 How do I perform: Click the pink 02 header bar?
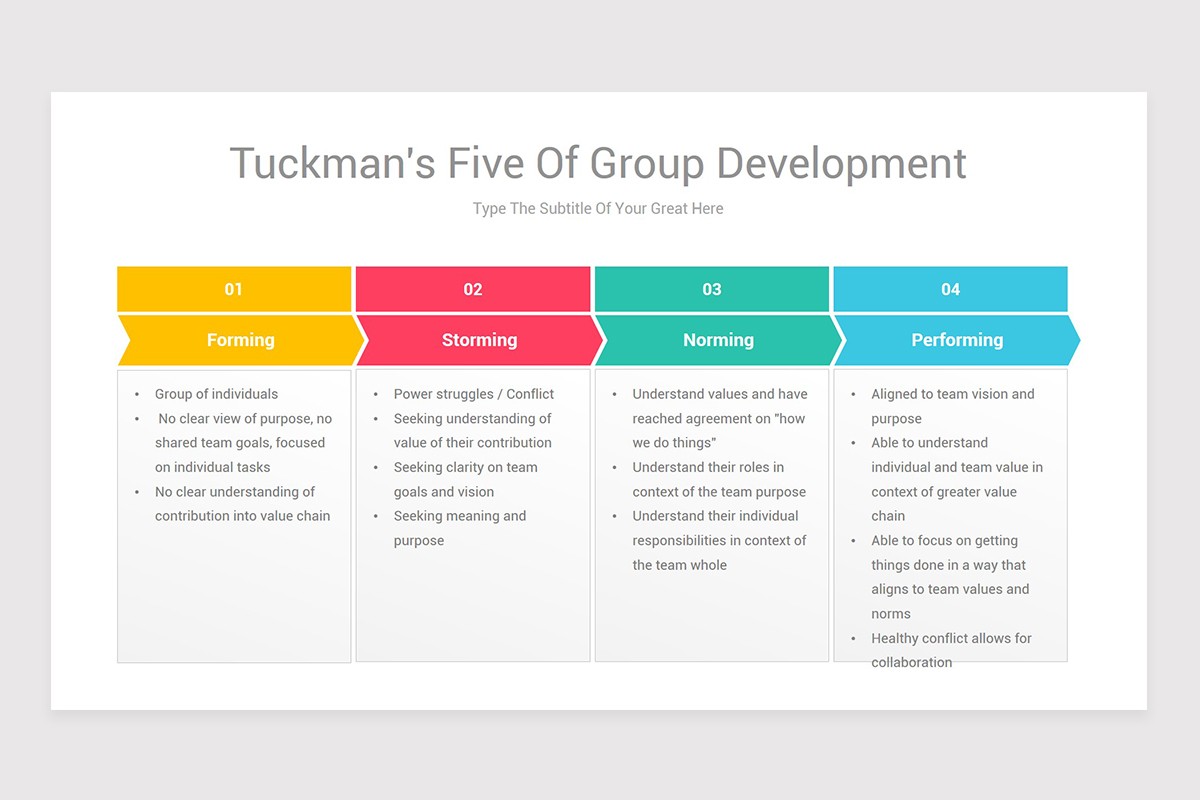(473, 289)
